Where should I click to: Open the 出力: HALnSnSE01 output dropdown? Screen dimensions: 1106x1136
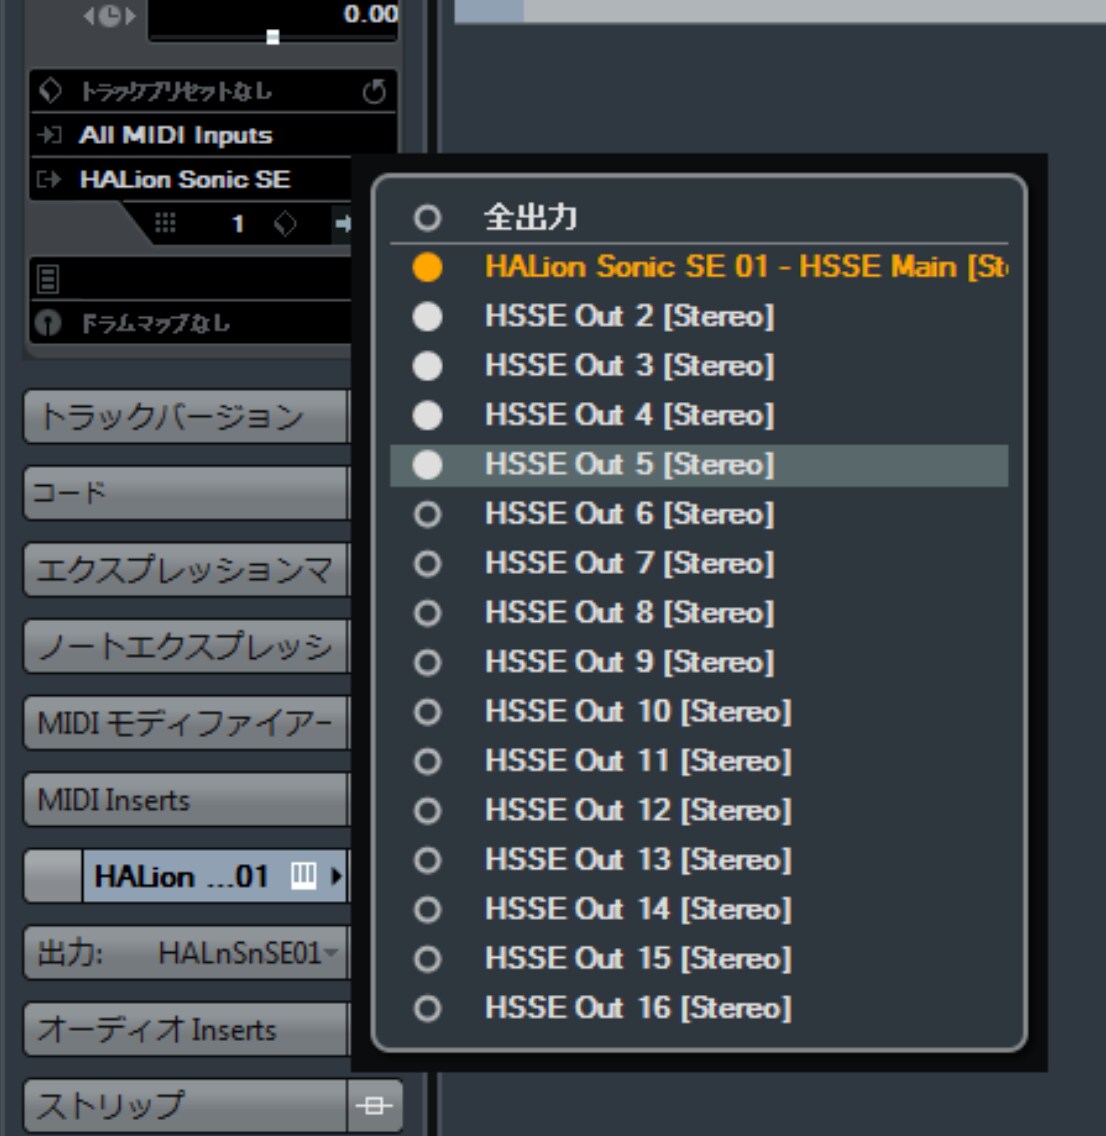point(186,953)
